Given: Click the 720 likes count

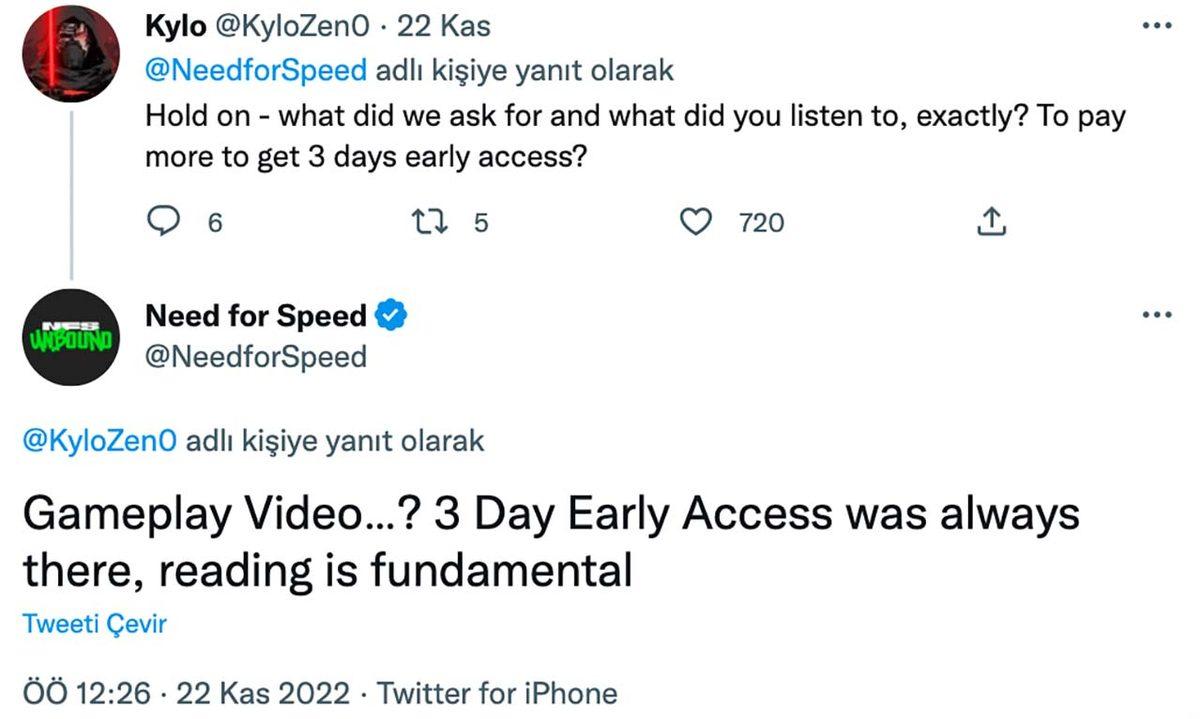Looking at the screenshot, I should point(761,223).
